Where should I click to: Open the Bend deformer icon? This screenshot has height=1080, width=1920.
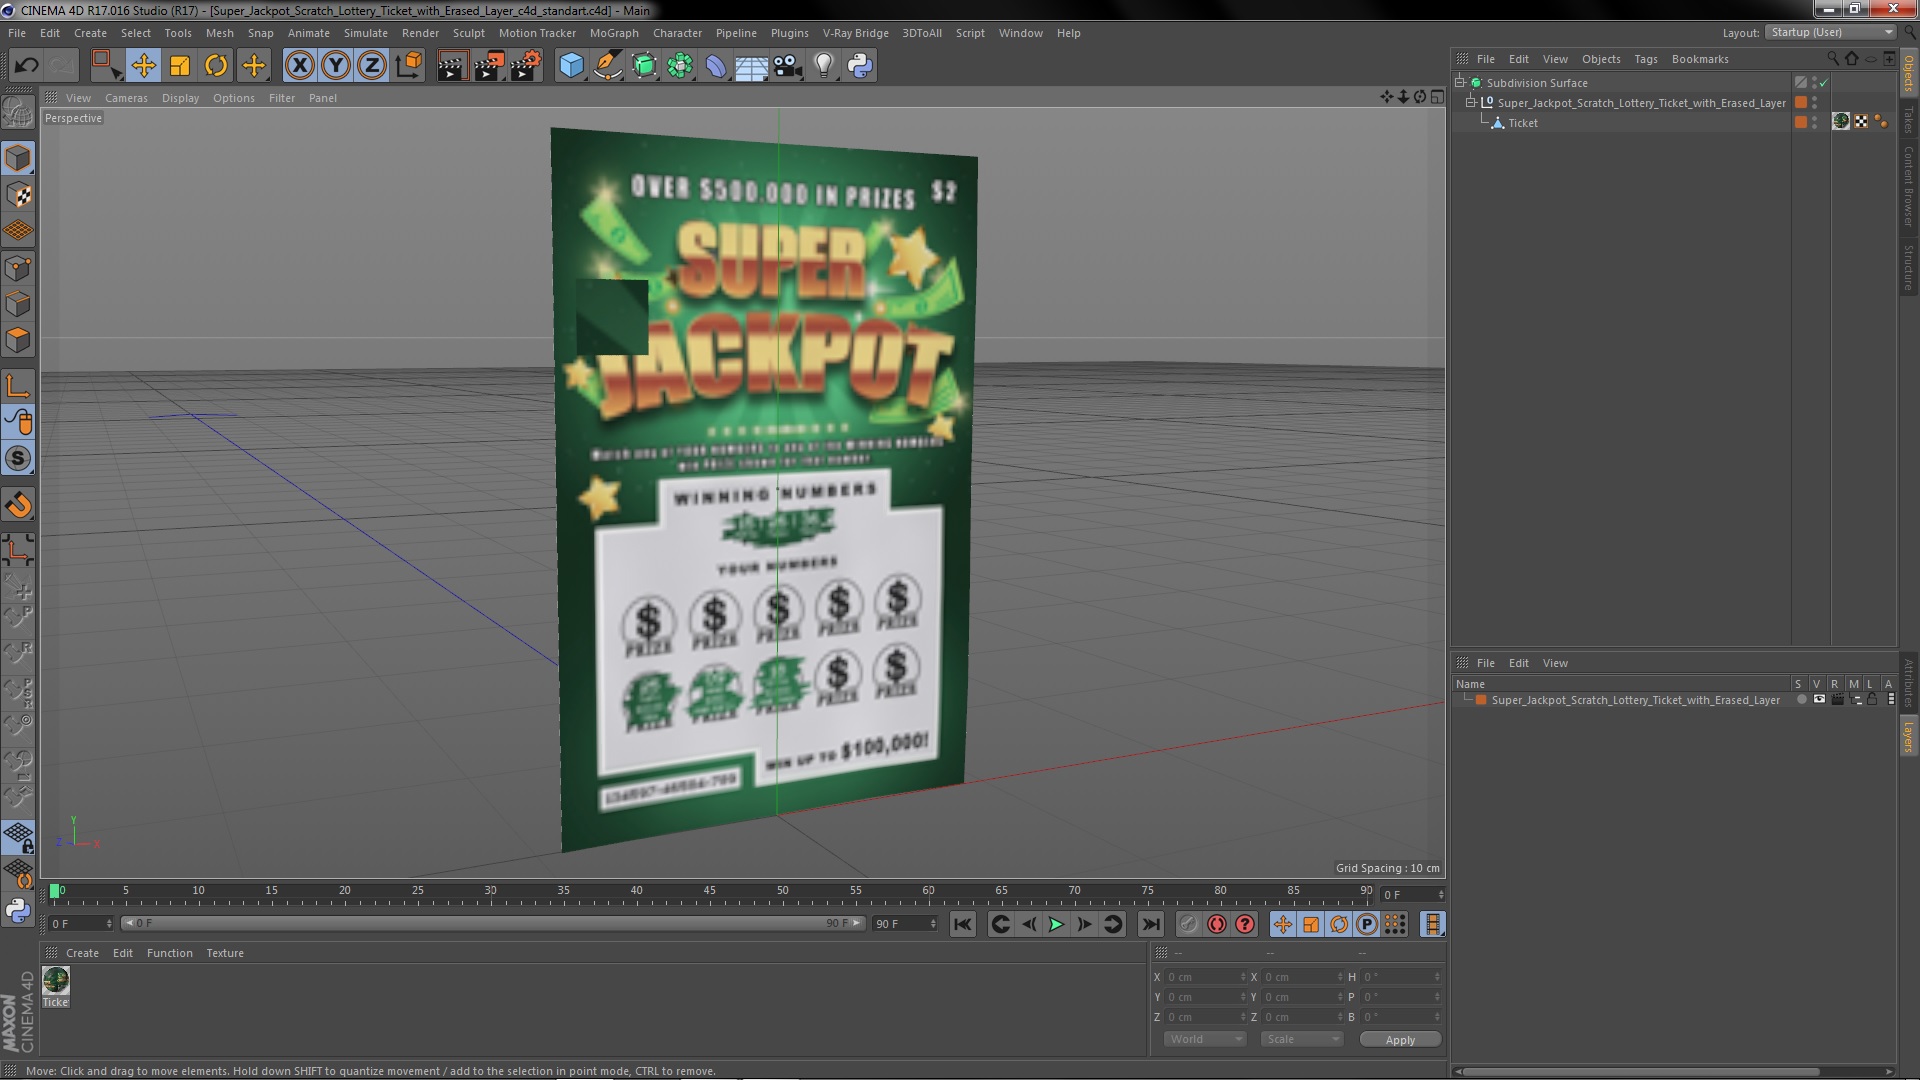pyautogui.click(x=716, y=66)
